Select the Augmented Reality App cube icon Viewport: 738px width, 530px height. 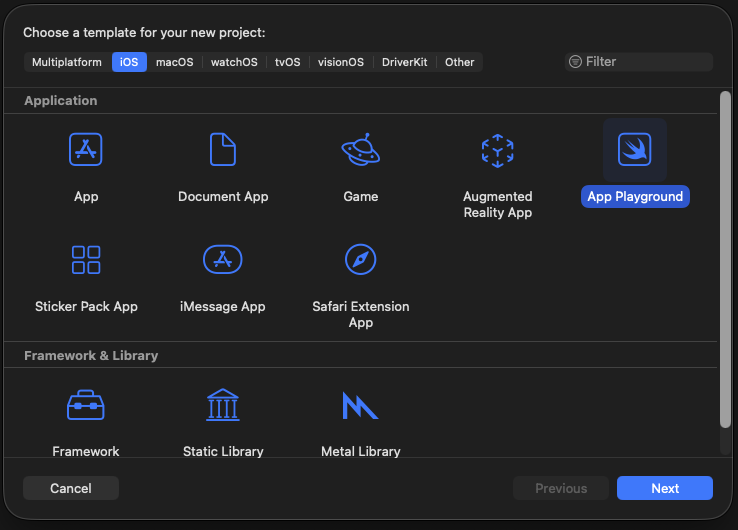click(497, 151)
